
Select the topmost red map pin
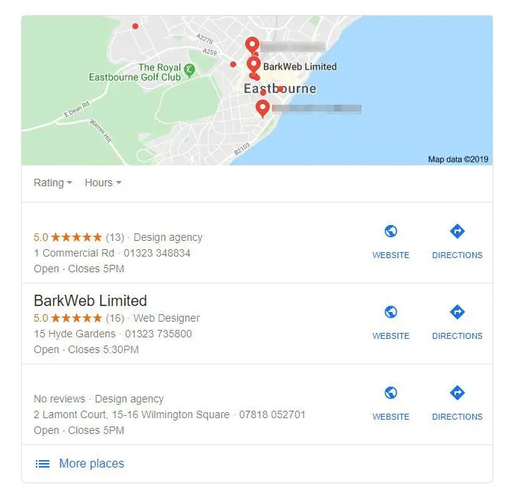[x=252, y=46]
